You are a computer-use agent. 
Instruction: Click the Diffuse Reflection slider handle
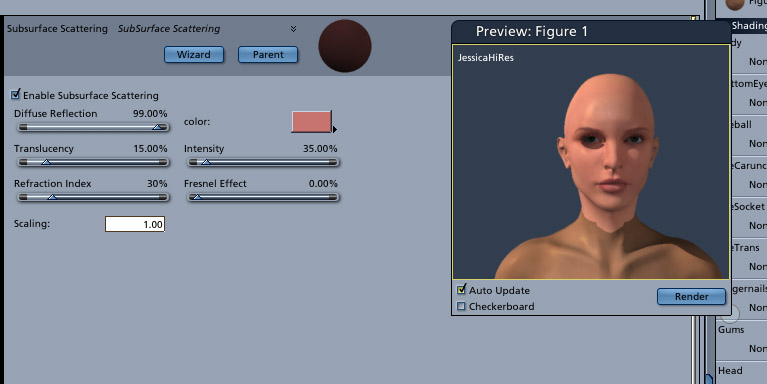pos(158,127)
